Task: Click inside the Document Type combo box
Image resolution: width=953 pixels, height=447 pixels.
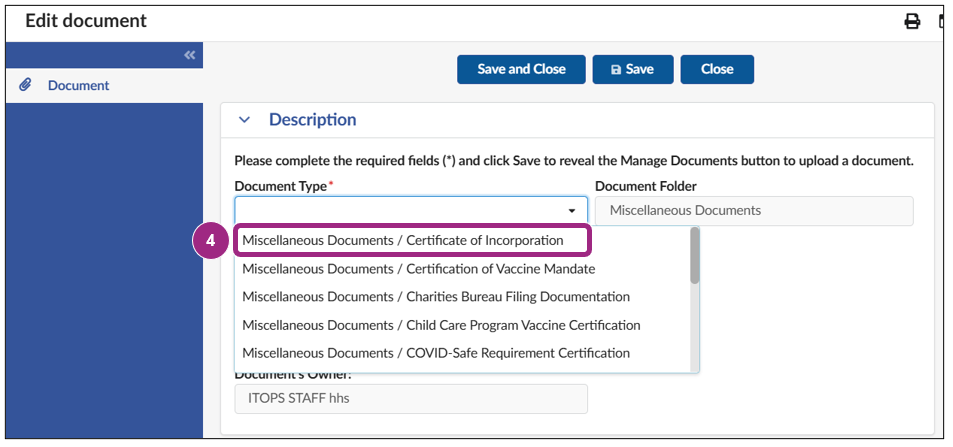Action: [x=400, y=211]
